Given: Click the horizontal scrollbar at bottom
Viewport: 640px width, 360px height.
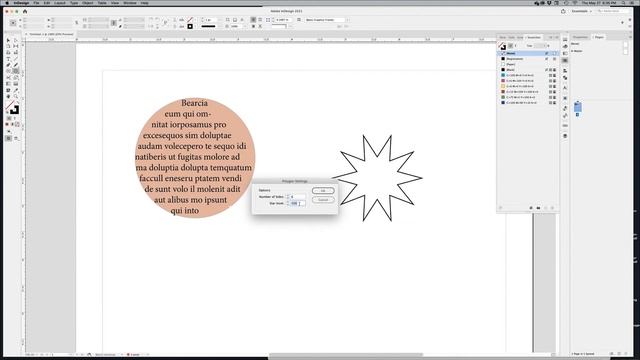Looking at the screenshot, I should coord(346,355).
